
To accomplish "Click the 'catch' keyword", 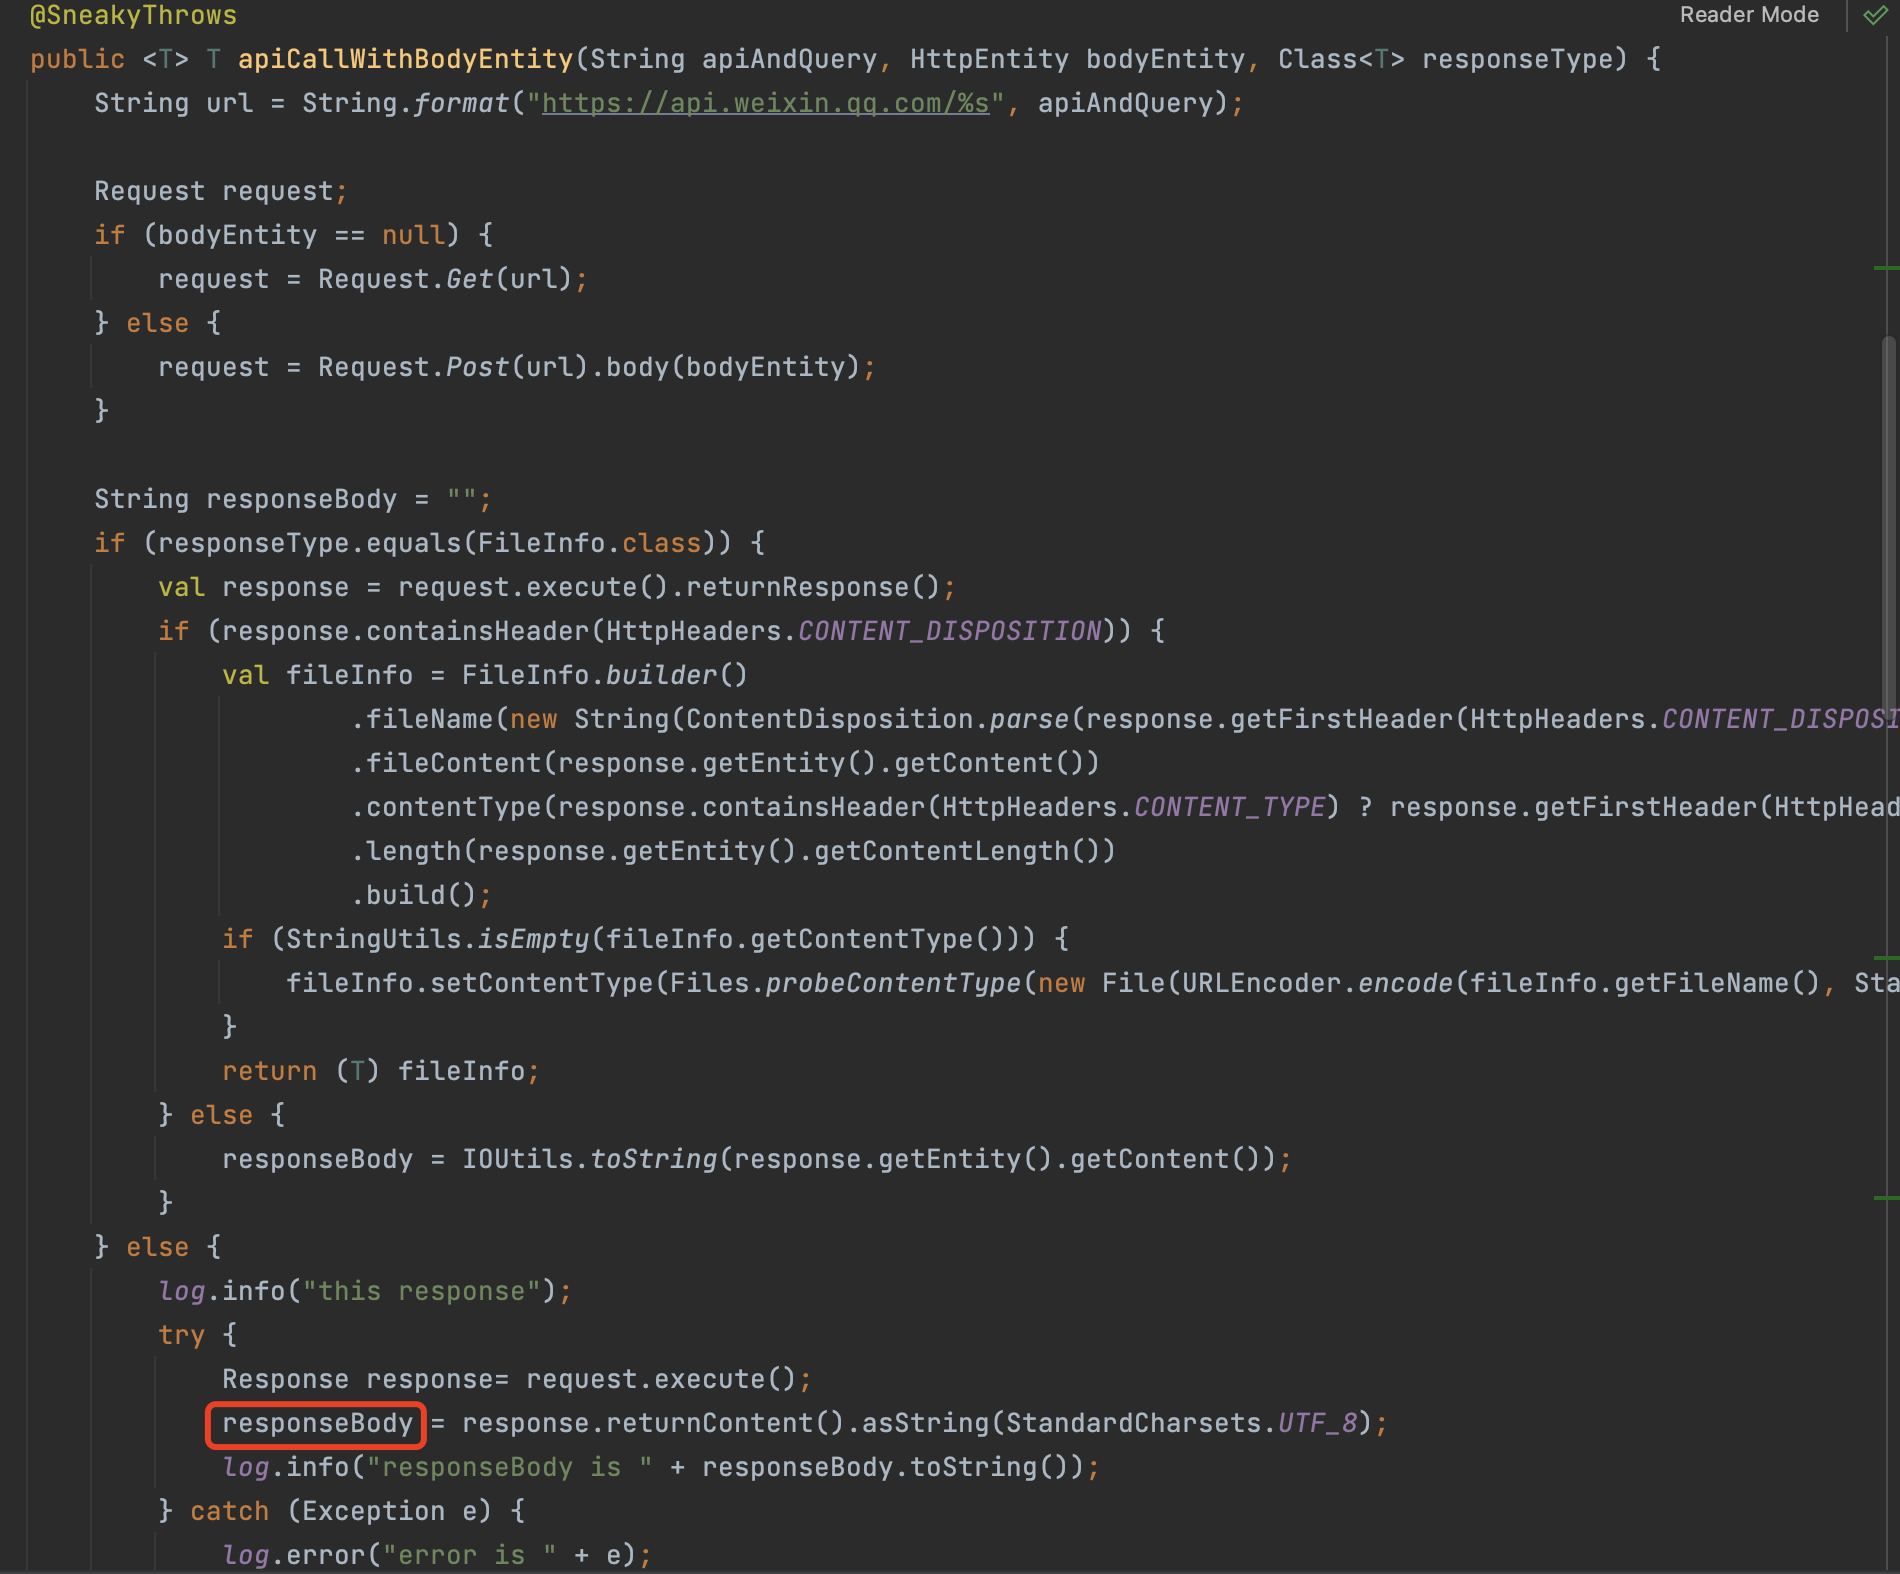I will [x=229, y=1511].
